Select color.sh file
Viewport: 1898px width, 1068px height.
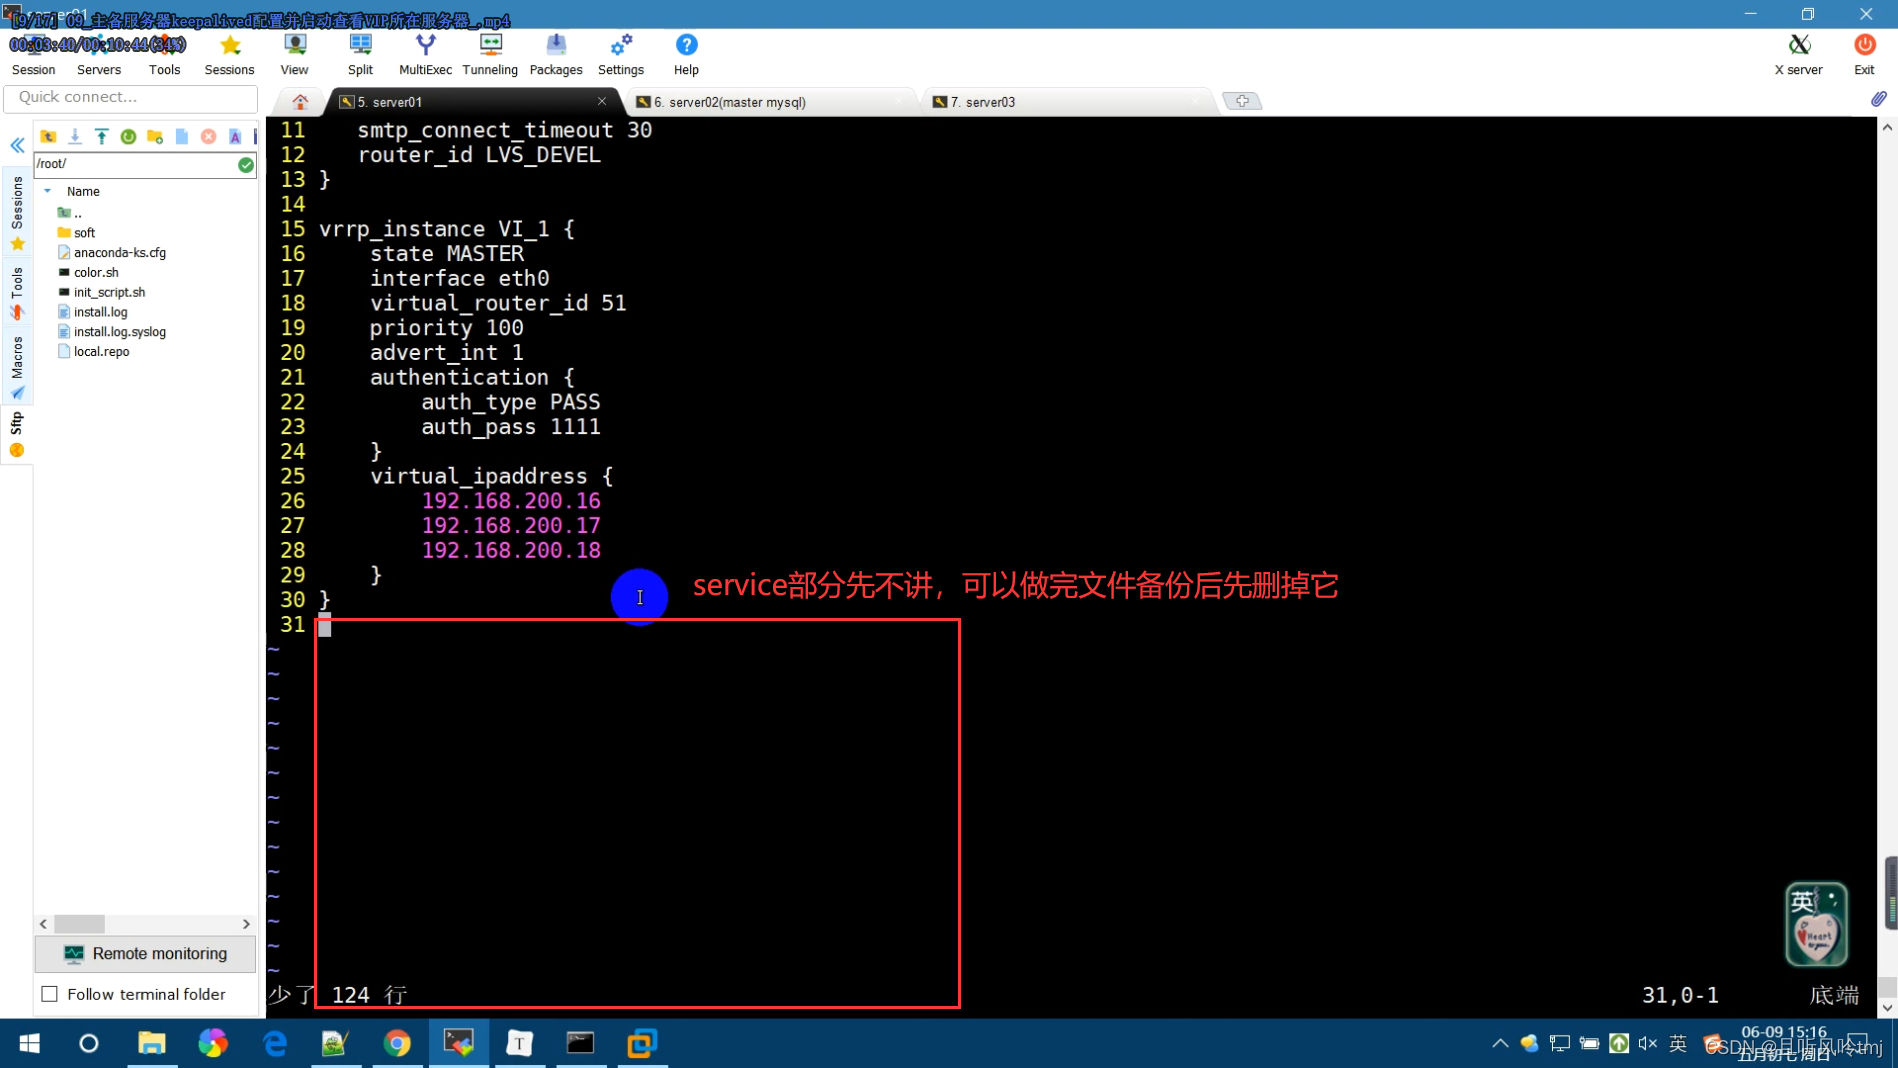(x=96, y=272)
